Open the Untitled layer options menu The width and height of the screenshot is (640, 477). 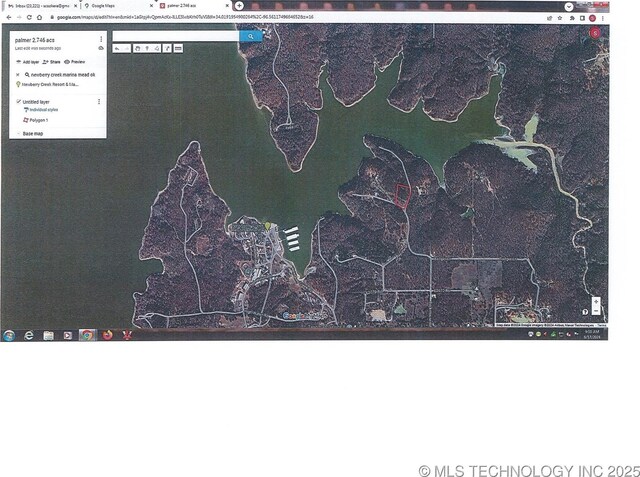tap(99, 101)
